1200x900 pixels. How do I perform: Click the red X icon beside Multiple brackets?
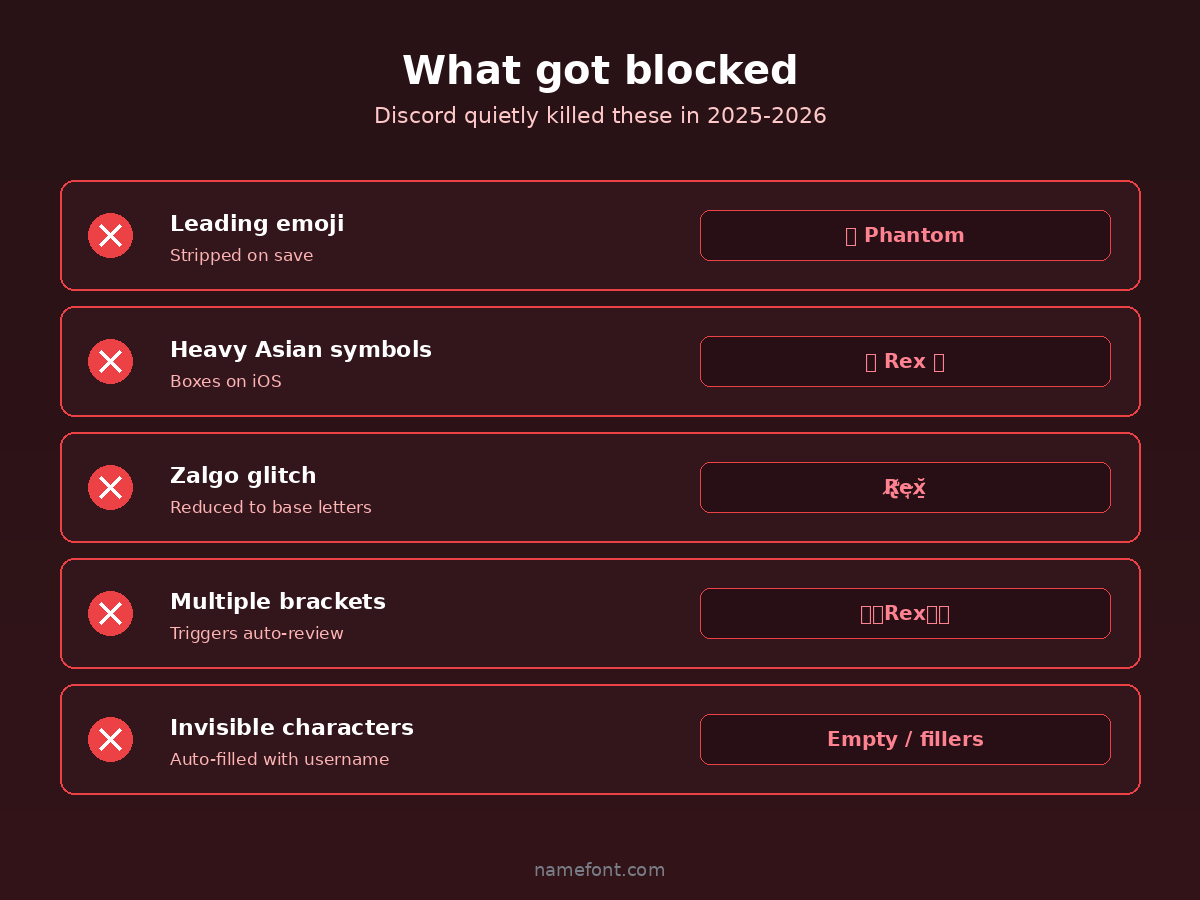(x=110, y=614)
